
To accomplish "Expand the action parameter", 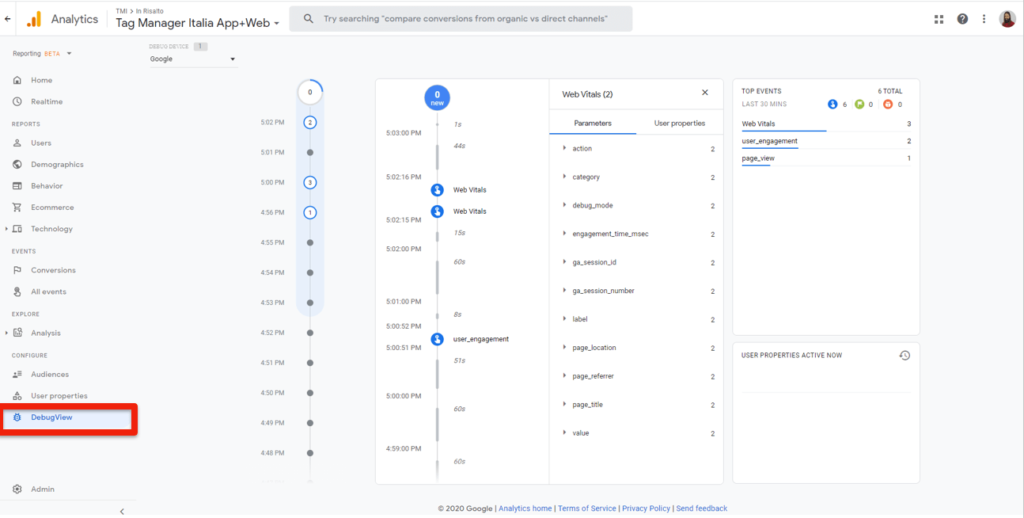I will click(564, 149).
